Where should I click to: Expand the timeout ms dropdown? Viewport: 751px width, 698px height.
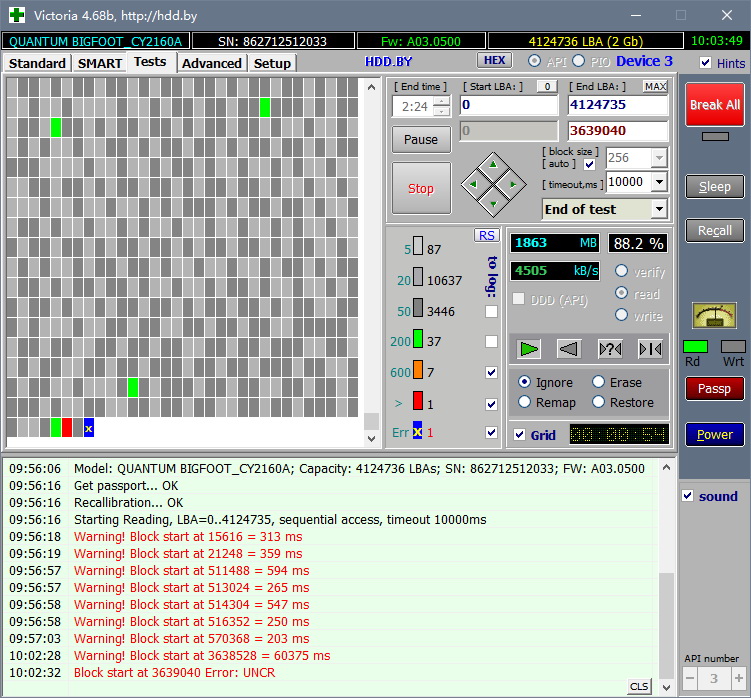pyautogui.click(x=658, y=182)
